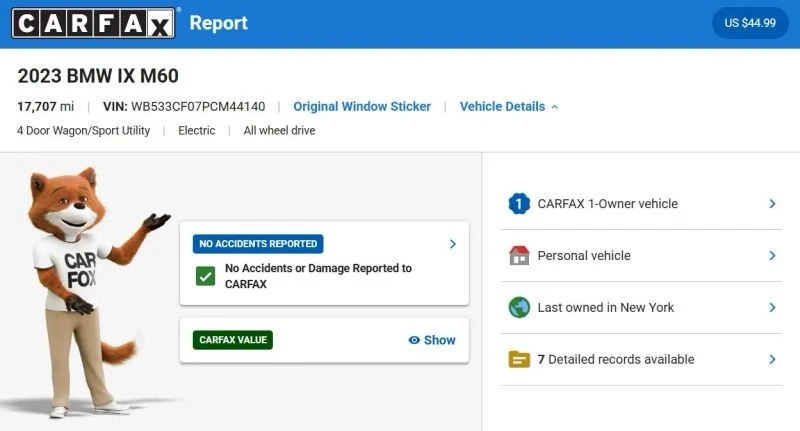Click the Personal vehicle text
The height and width of the screenshot is (431, 800).
584,256
